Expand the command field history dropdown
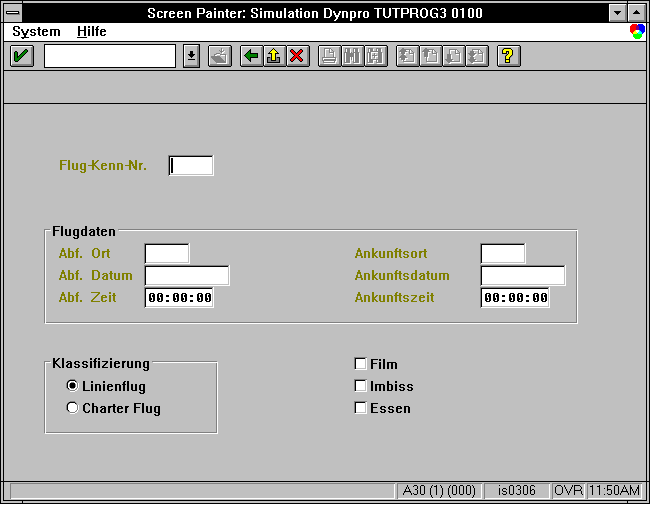Viewport: 652px width, 505px height. click(191, 56)
